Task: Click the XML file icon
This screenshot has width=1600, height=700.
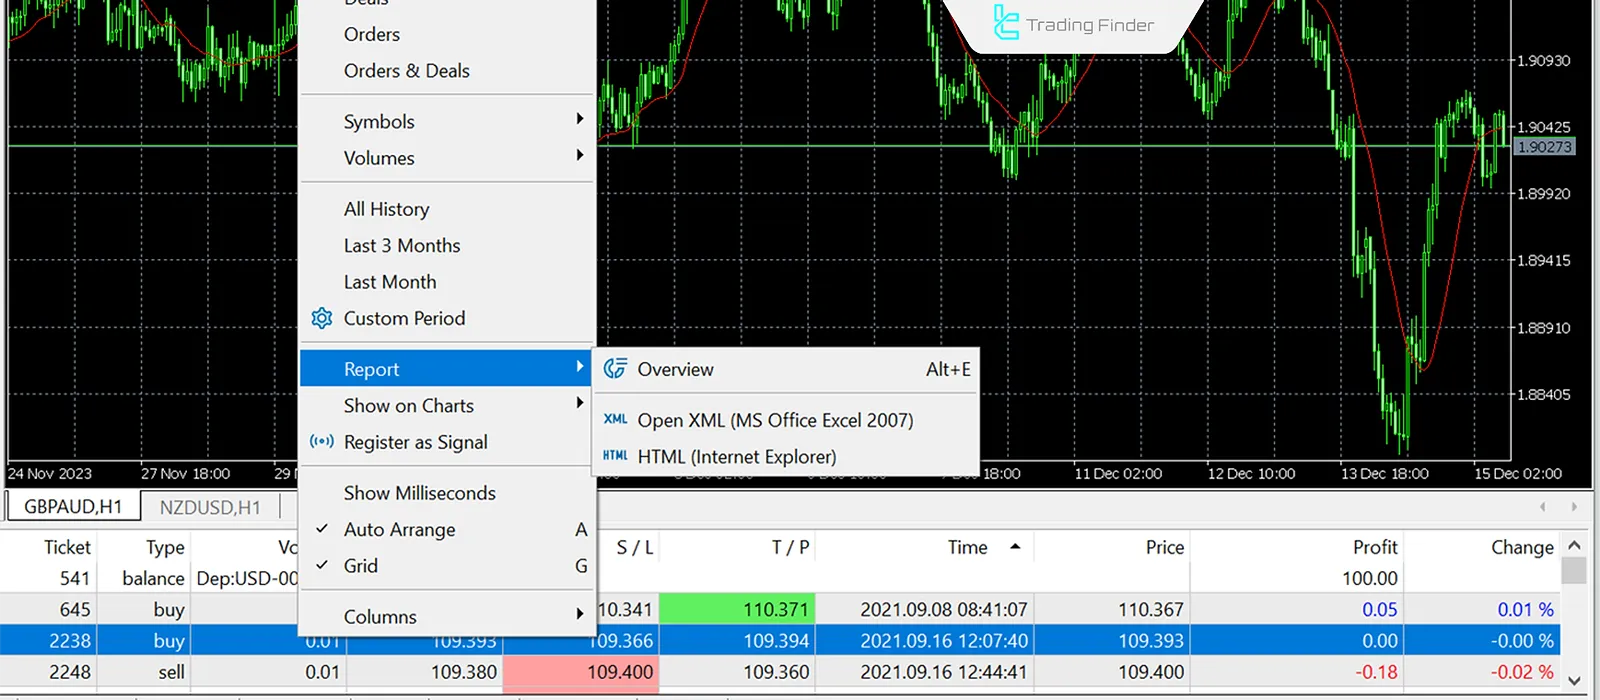Action: tap(615, 420)
